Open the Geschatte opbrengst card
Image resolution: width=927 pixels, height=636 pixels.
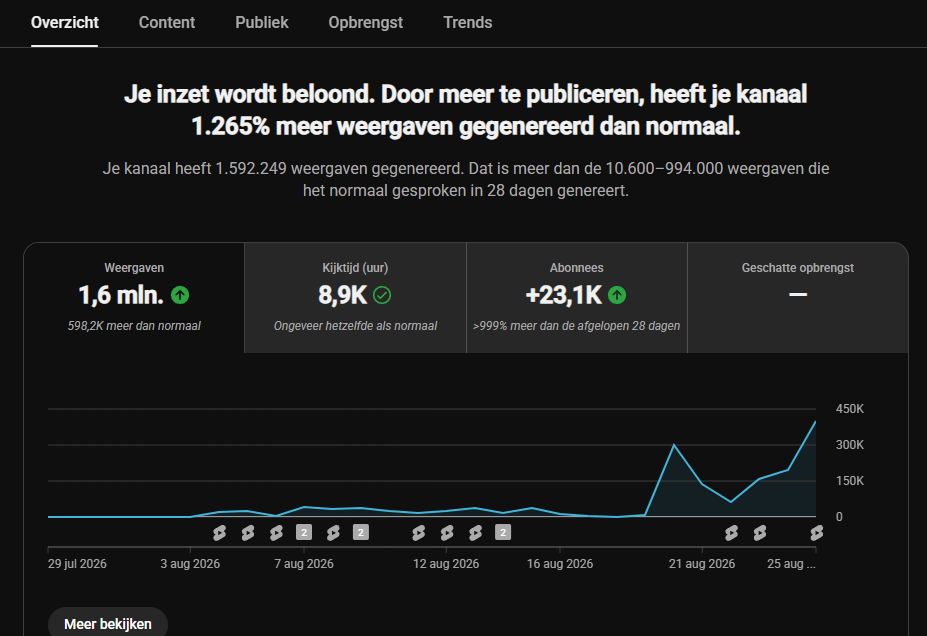pos(798,298)
